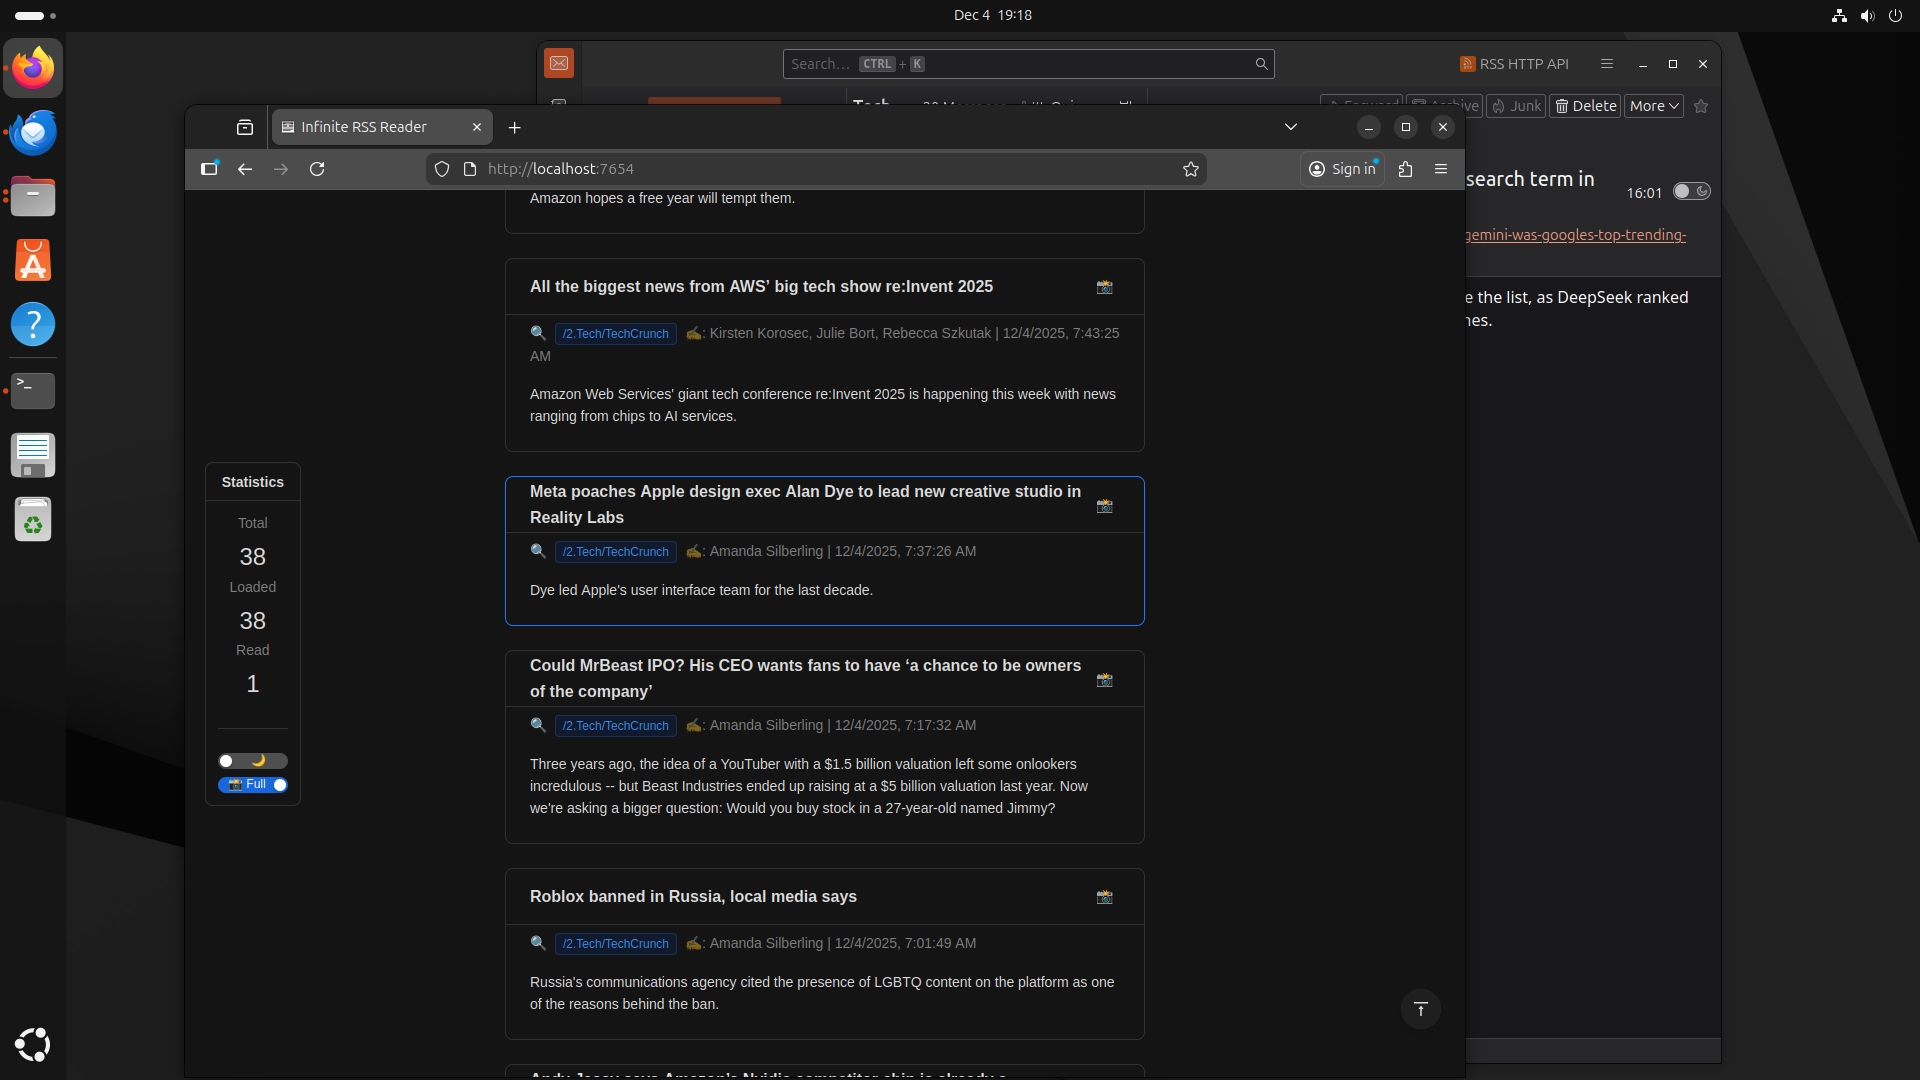This screenshot has width=1920, height=1080.
Task: Open the Firefox hamburger menu
Action: [1442, 169]
